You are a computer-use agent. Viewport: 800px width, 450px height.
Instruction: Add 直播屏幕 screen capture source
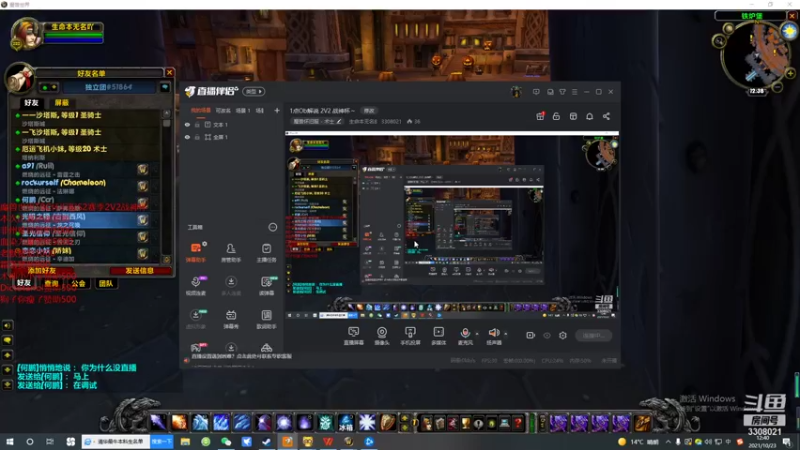point(353,336)
